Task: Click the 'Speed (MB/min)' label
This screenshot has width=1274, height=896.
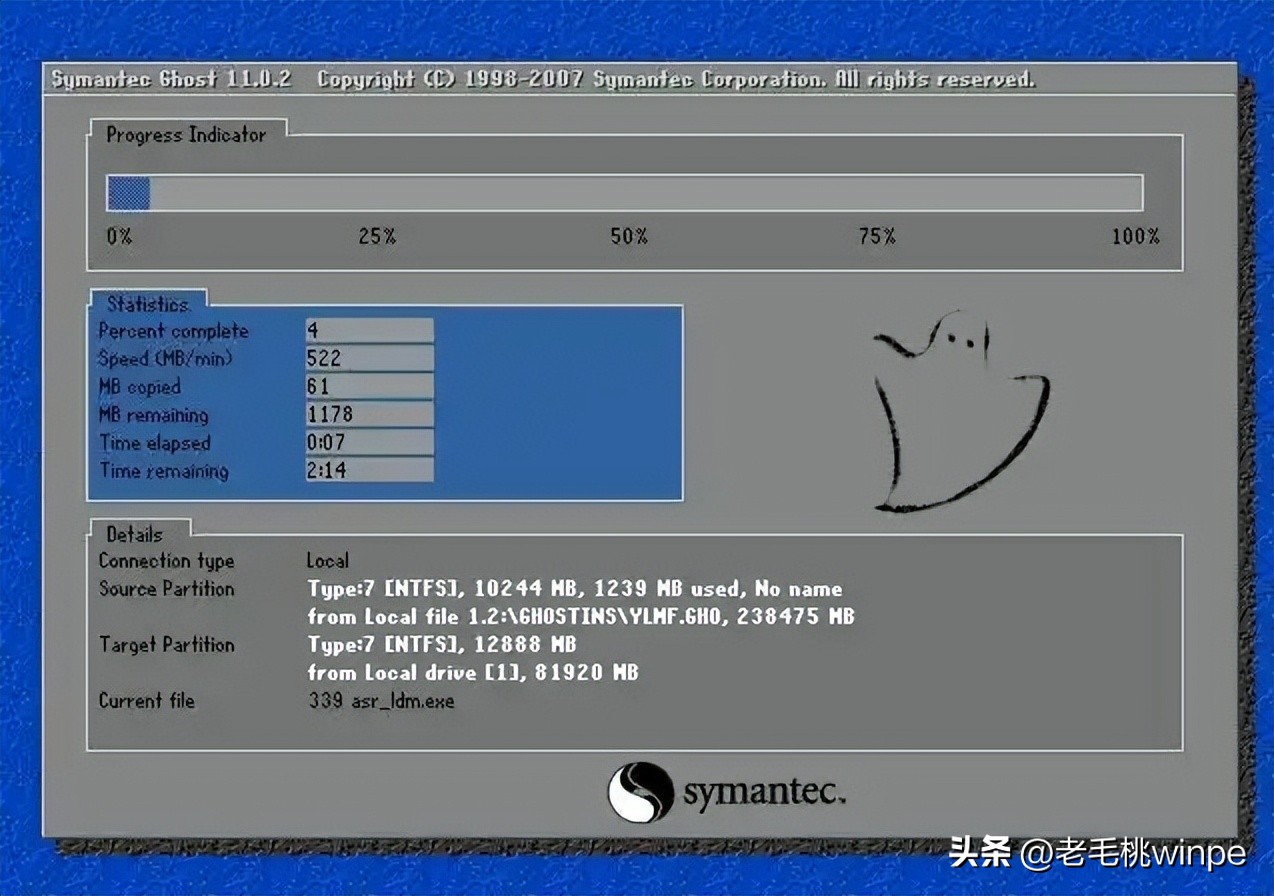Action: click(x=165, y=359)
